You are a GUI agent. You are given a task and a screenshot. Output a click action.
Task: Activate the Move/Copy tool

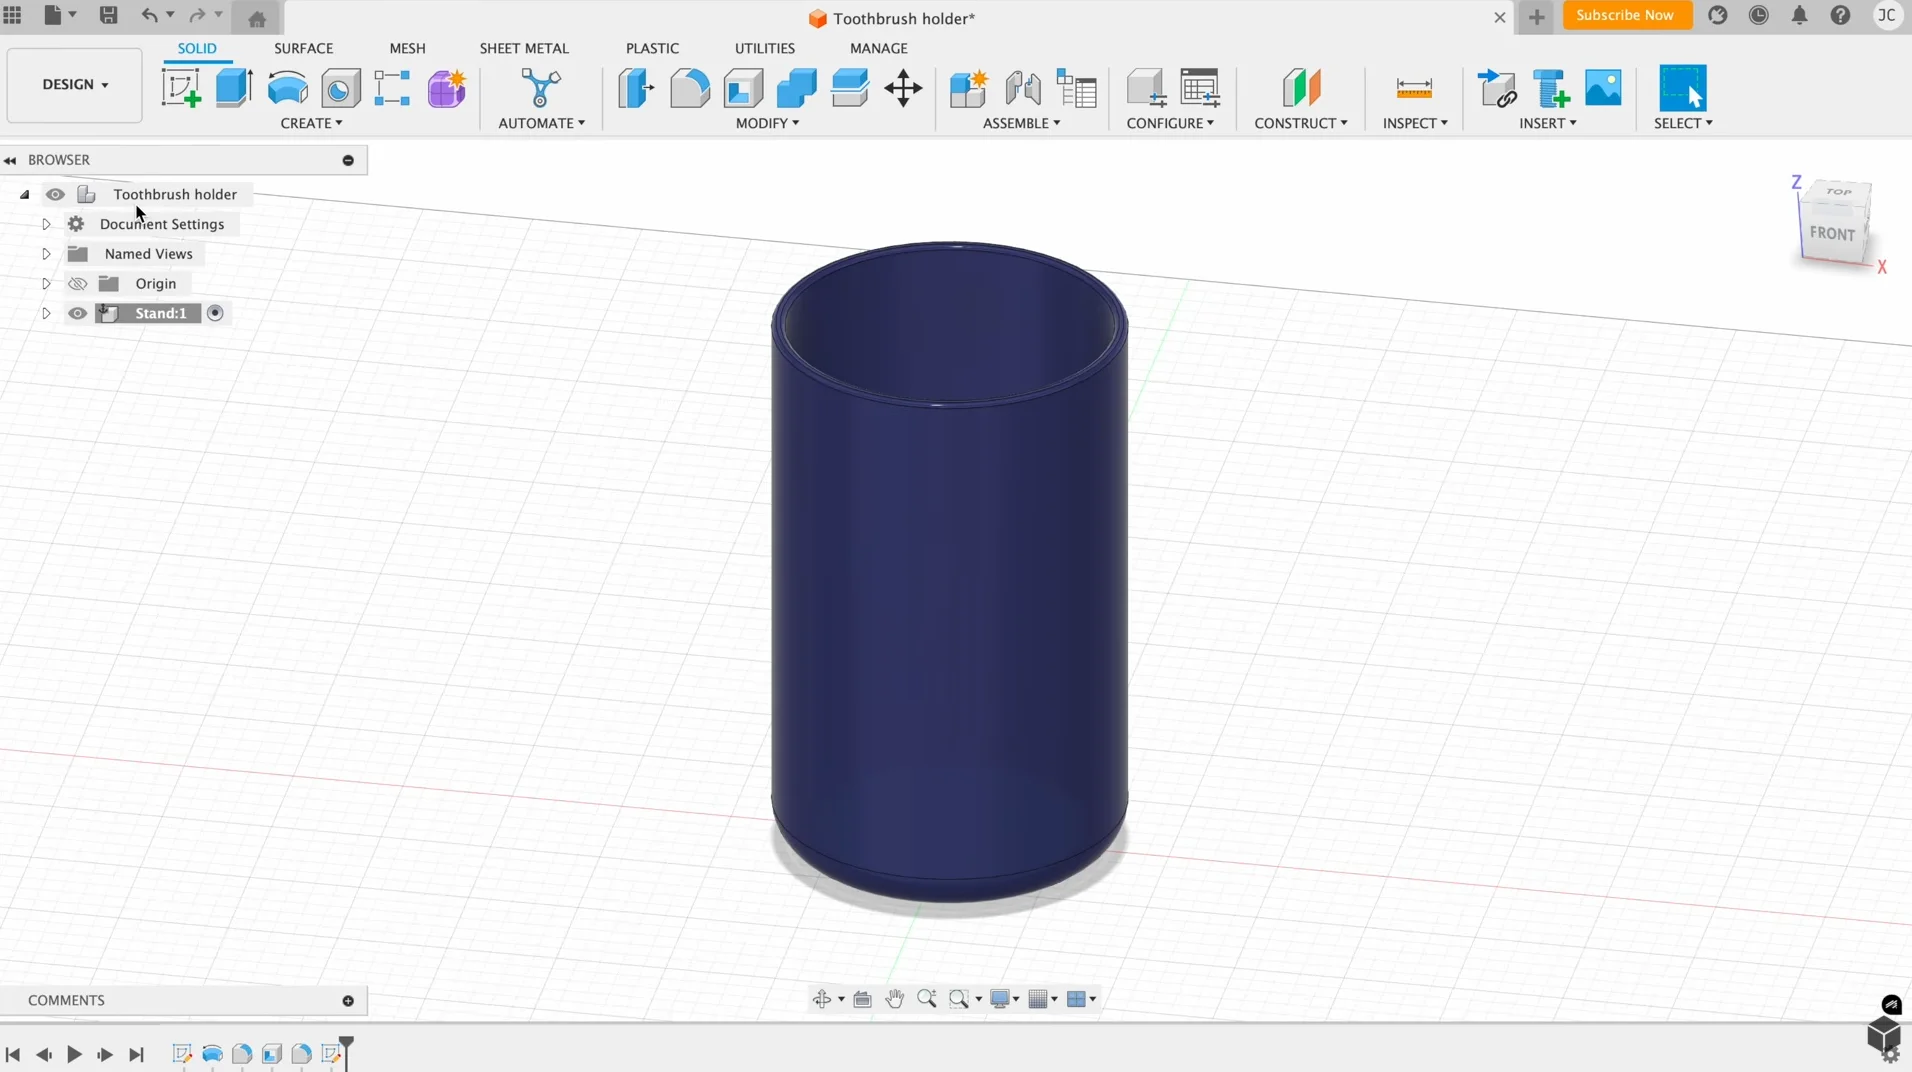point(904,88)
